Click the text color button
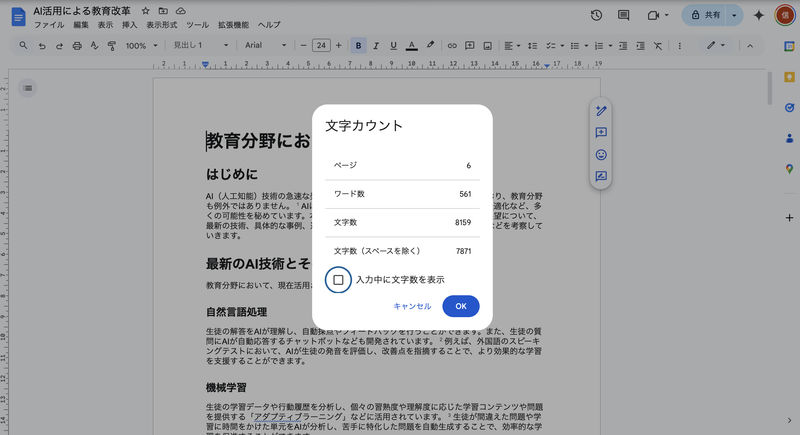The image size is (800, 435). 411,45
